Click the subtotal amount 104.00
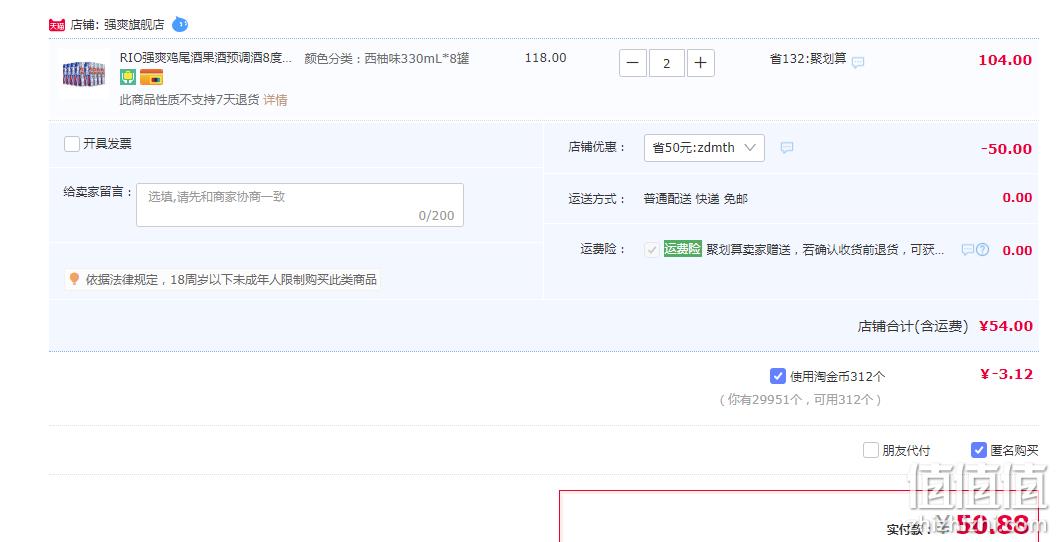 (x=1005, y=60)
